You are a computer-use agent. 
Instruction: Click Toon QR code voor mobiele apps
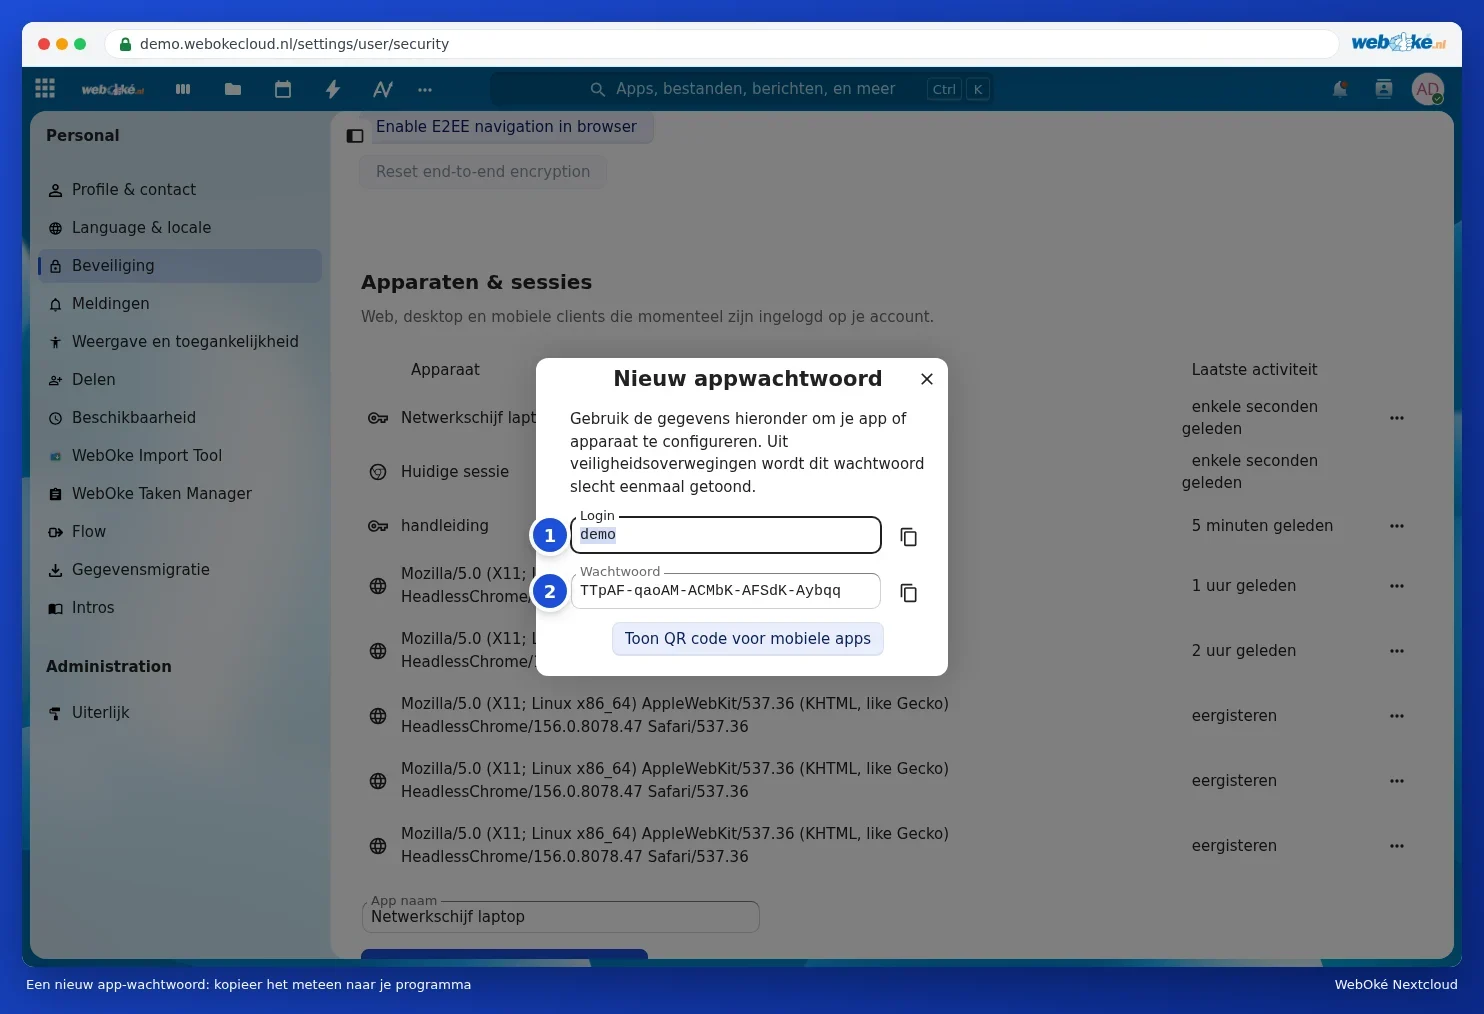coord(748,639)
